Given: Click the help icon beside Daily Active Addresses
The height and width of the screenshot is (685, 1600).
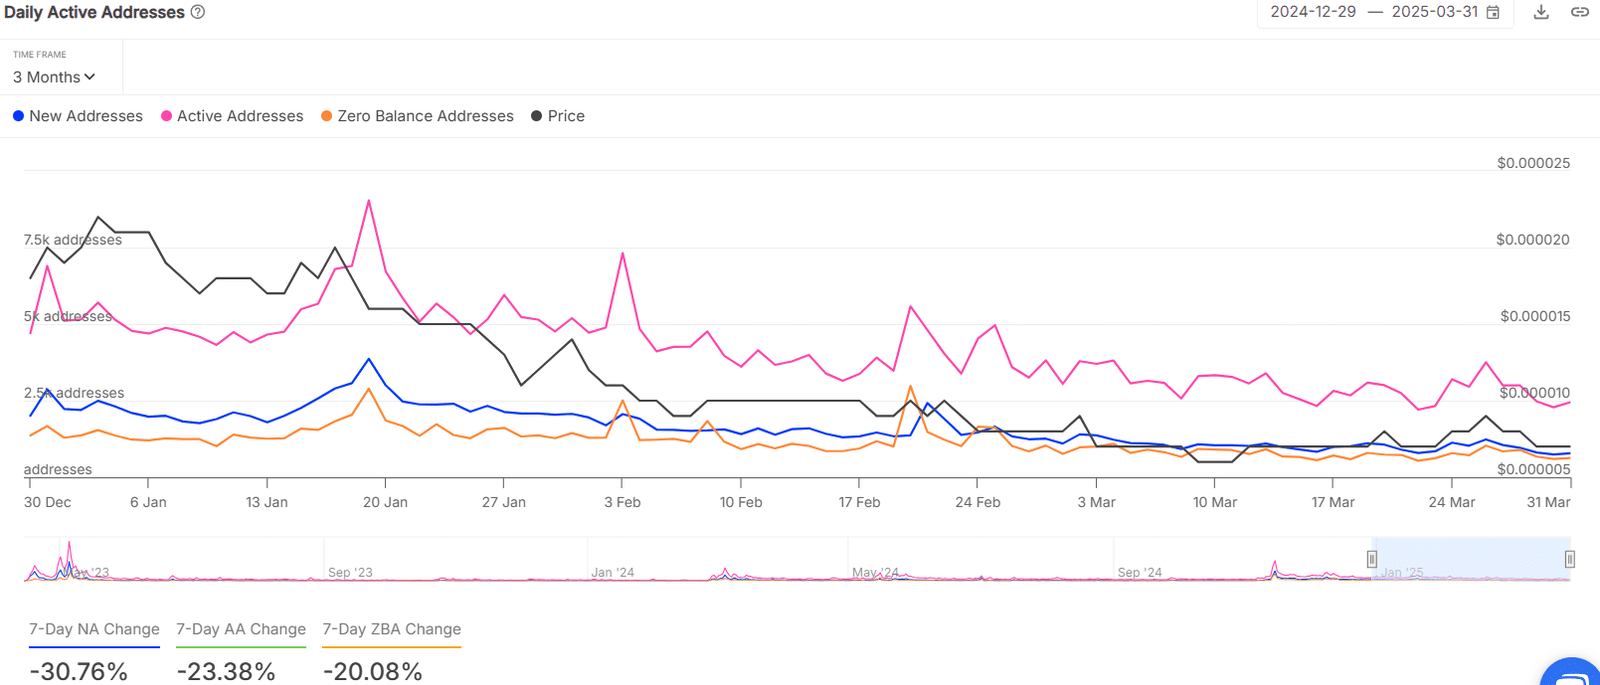Looking at the screenshot, I should 198,12.
